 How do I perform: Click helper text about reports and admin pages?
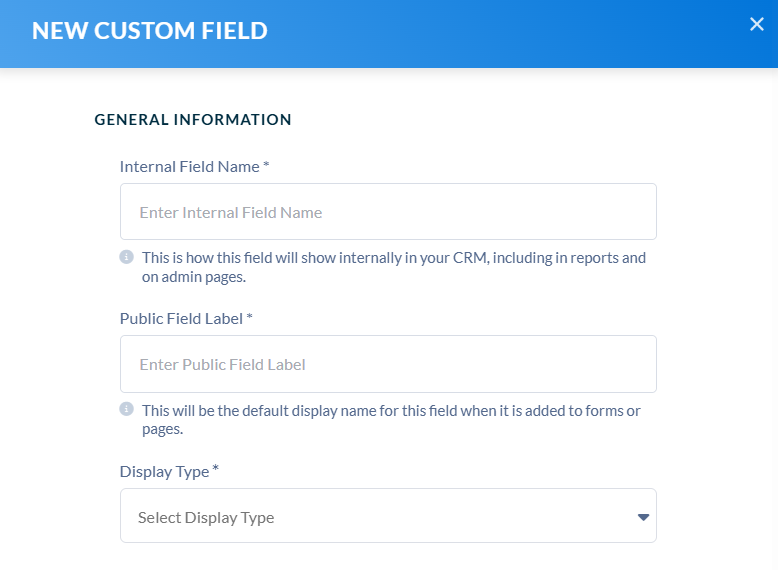pos(393,267)
